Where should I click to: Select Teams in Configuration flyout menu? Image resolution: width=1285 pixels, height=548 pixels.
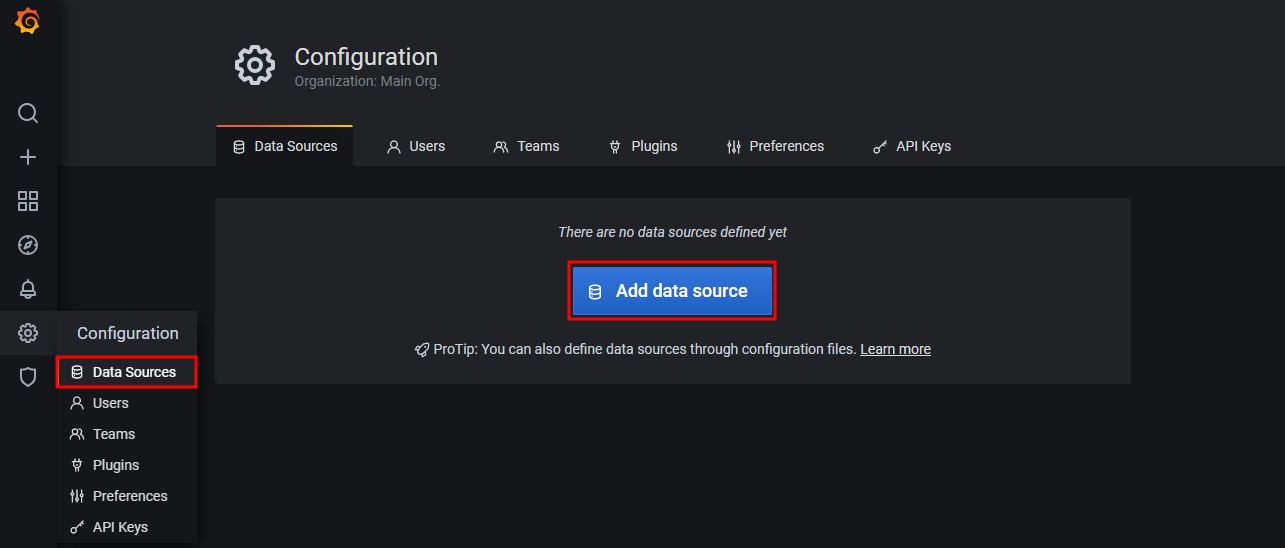[126, 434]
